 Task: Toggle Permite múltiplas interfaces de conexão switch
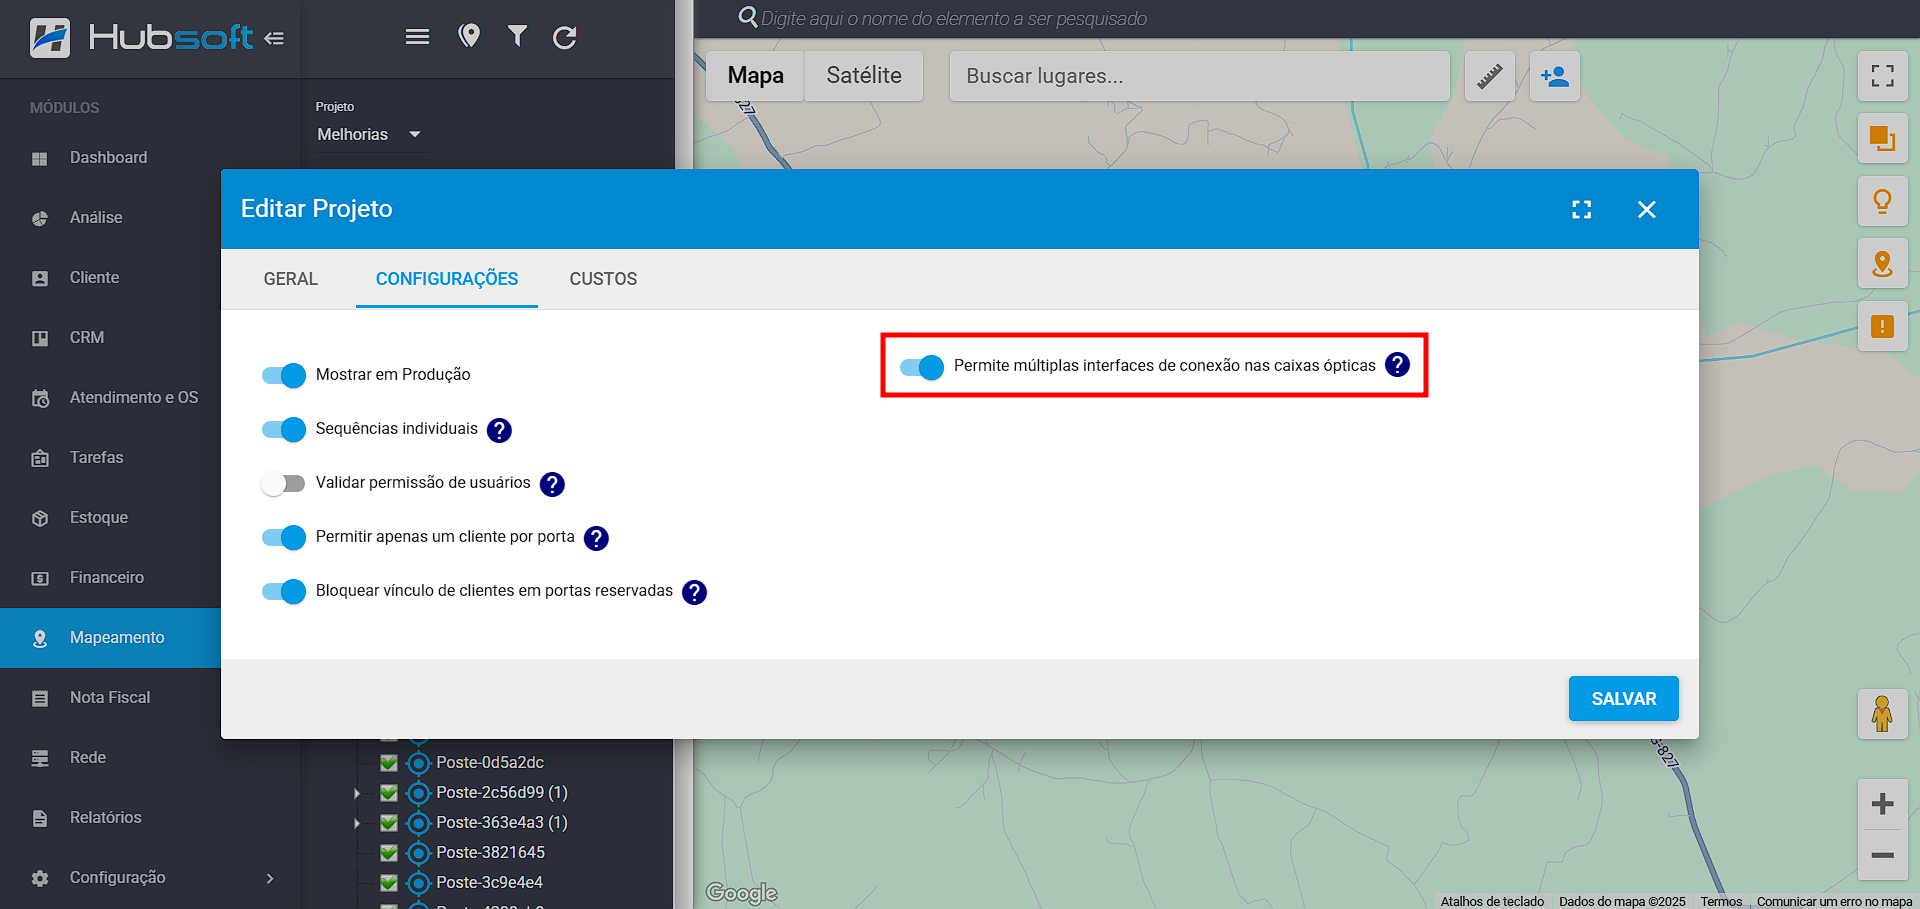click(x=922, y=367)
